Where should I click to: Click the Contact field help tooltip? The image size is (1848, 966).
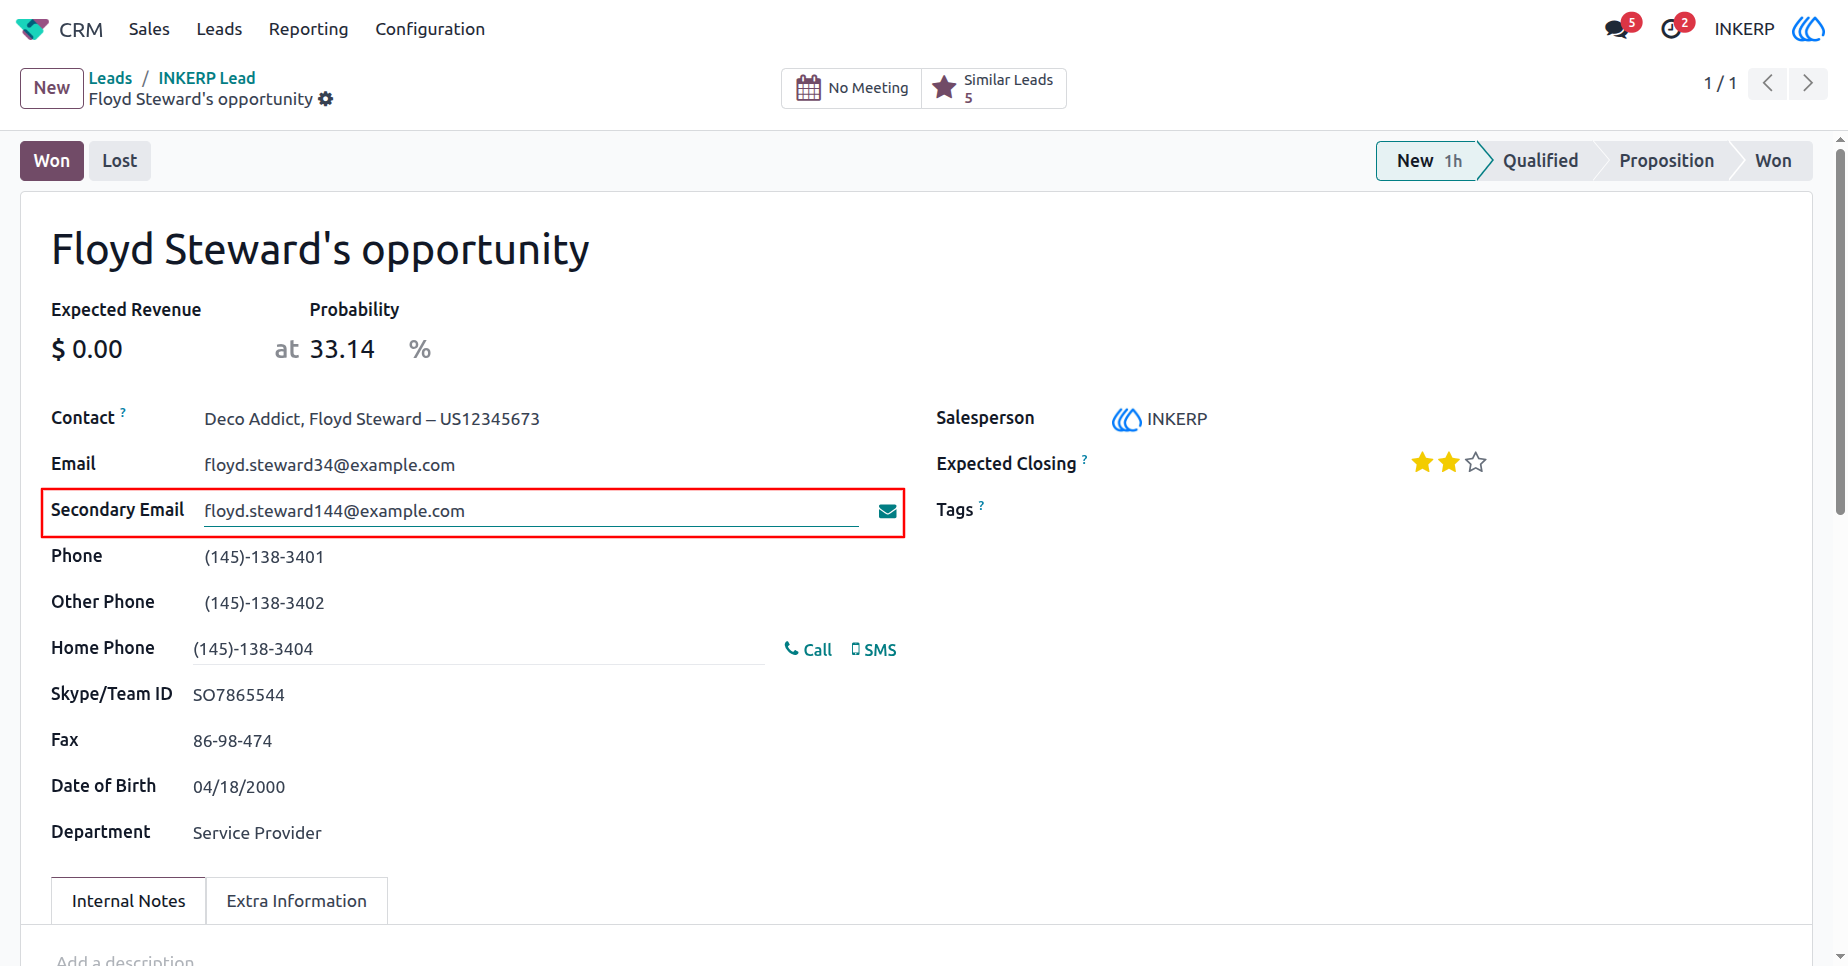point(123,411)
